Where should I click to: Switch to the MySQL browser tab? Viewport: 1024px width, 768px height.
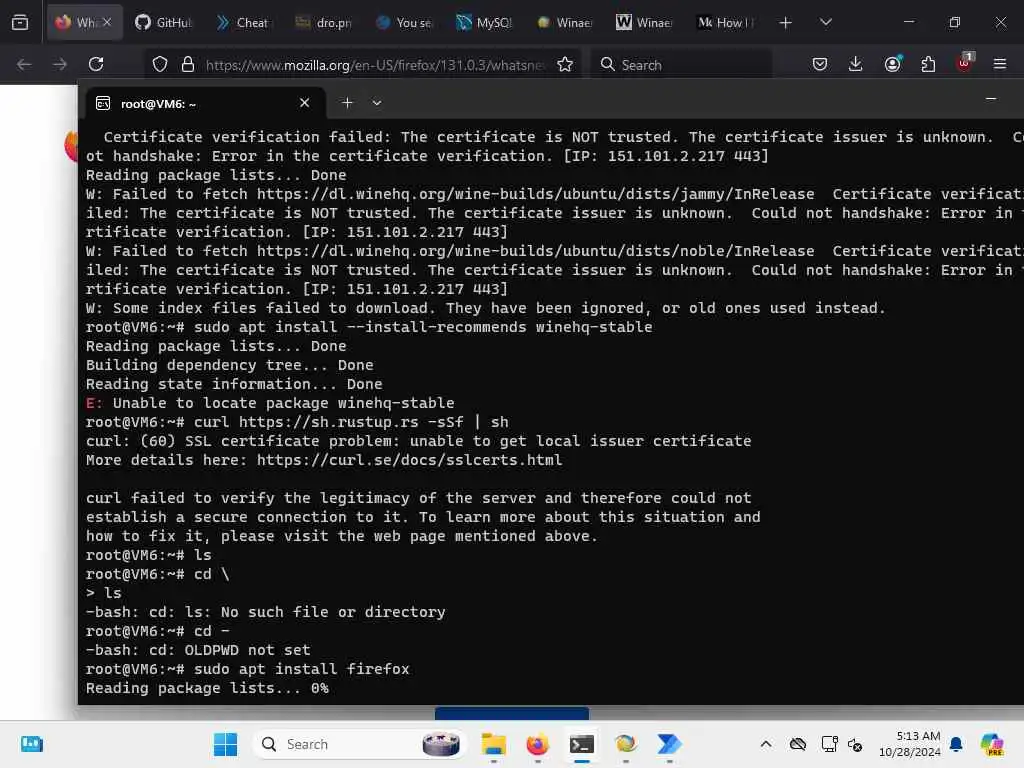[483, 22]
